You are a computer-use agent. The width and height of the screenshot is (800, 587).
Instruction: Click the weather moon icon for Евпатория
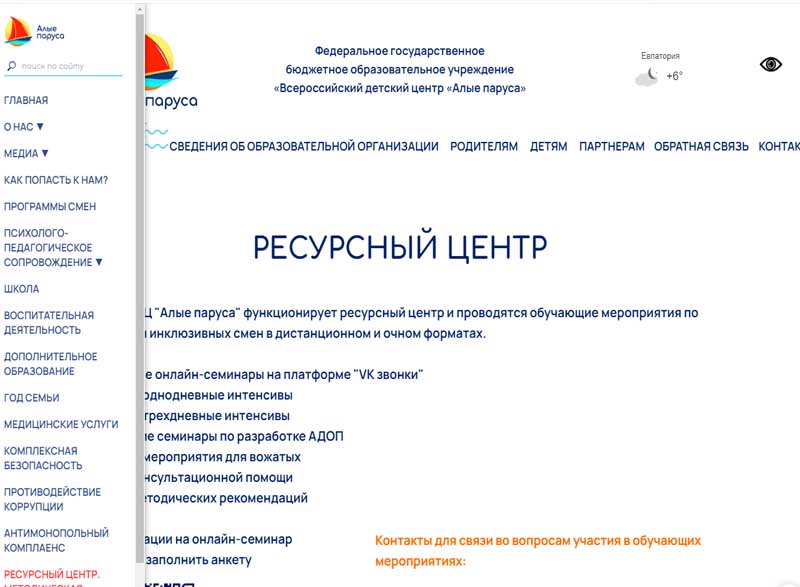[x=647, y=77]
